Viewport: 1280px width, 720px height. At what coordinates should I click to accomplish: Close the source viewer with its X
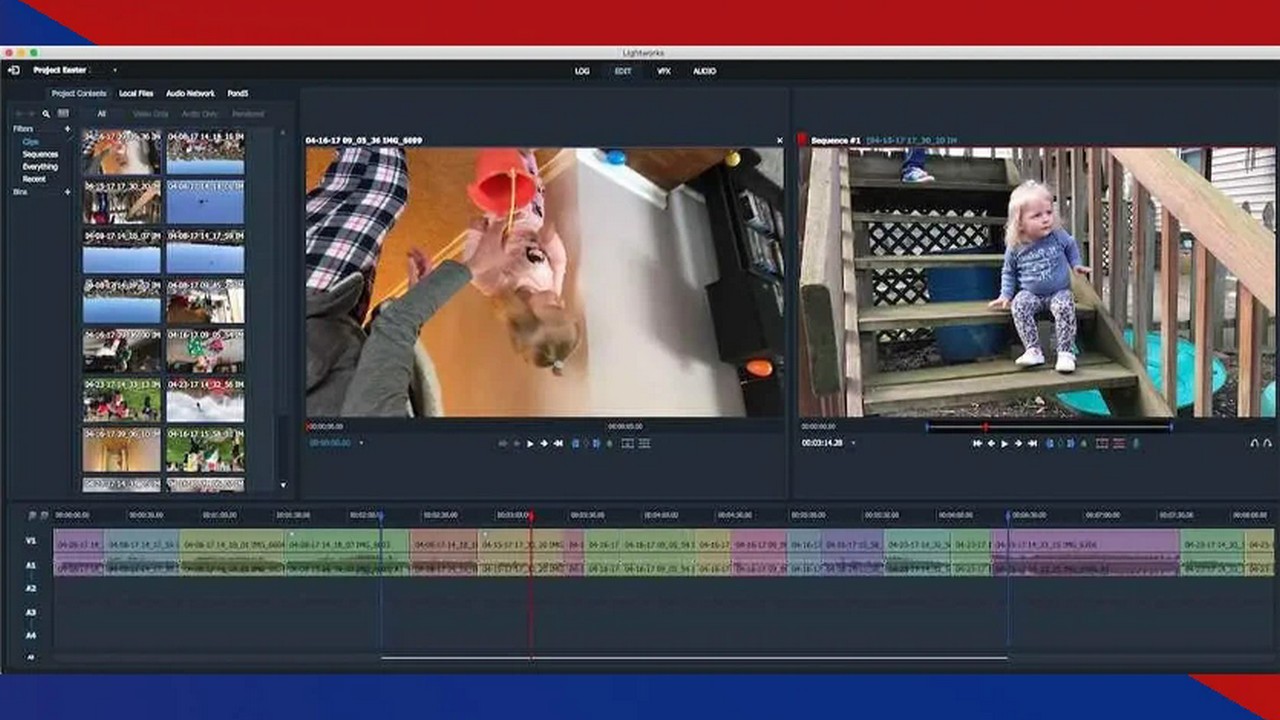pyautogui.click(x=780, y=141)
